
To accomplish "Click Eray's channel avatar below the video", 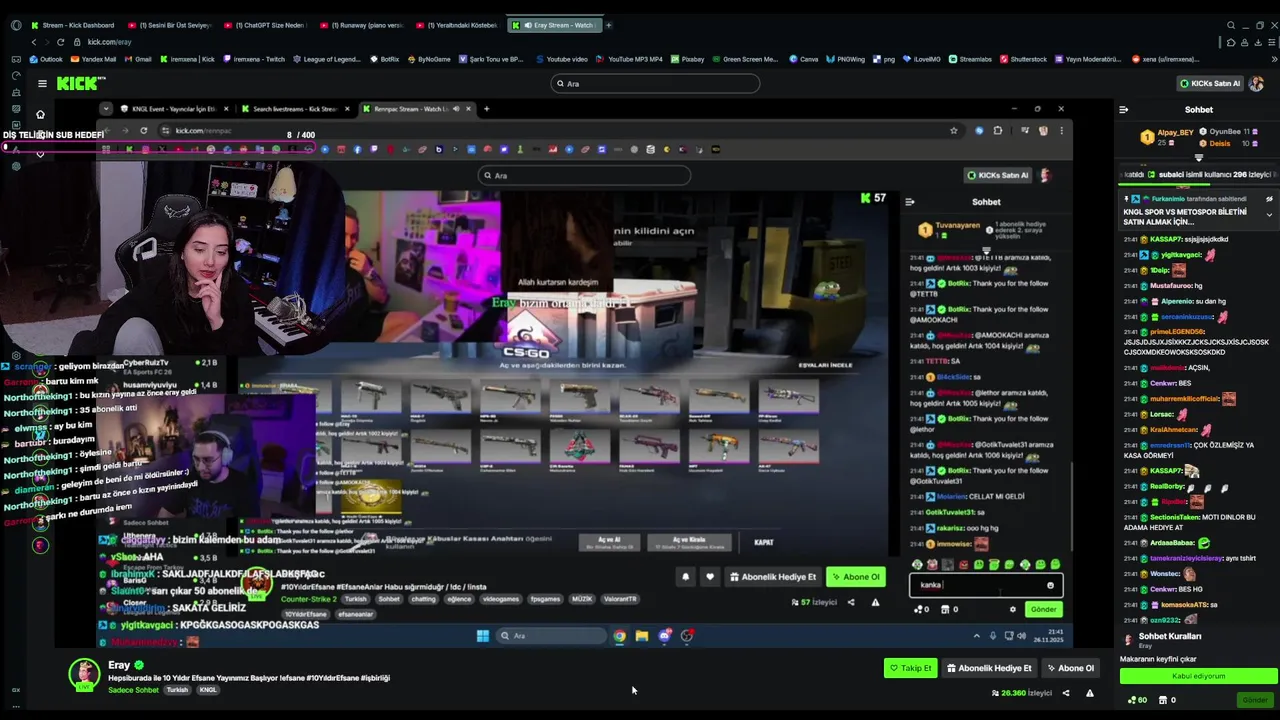I will pyautogui.click(x=84, y=673).
